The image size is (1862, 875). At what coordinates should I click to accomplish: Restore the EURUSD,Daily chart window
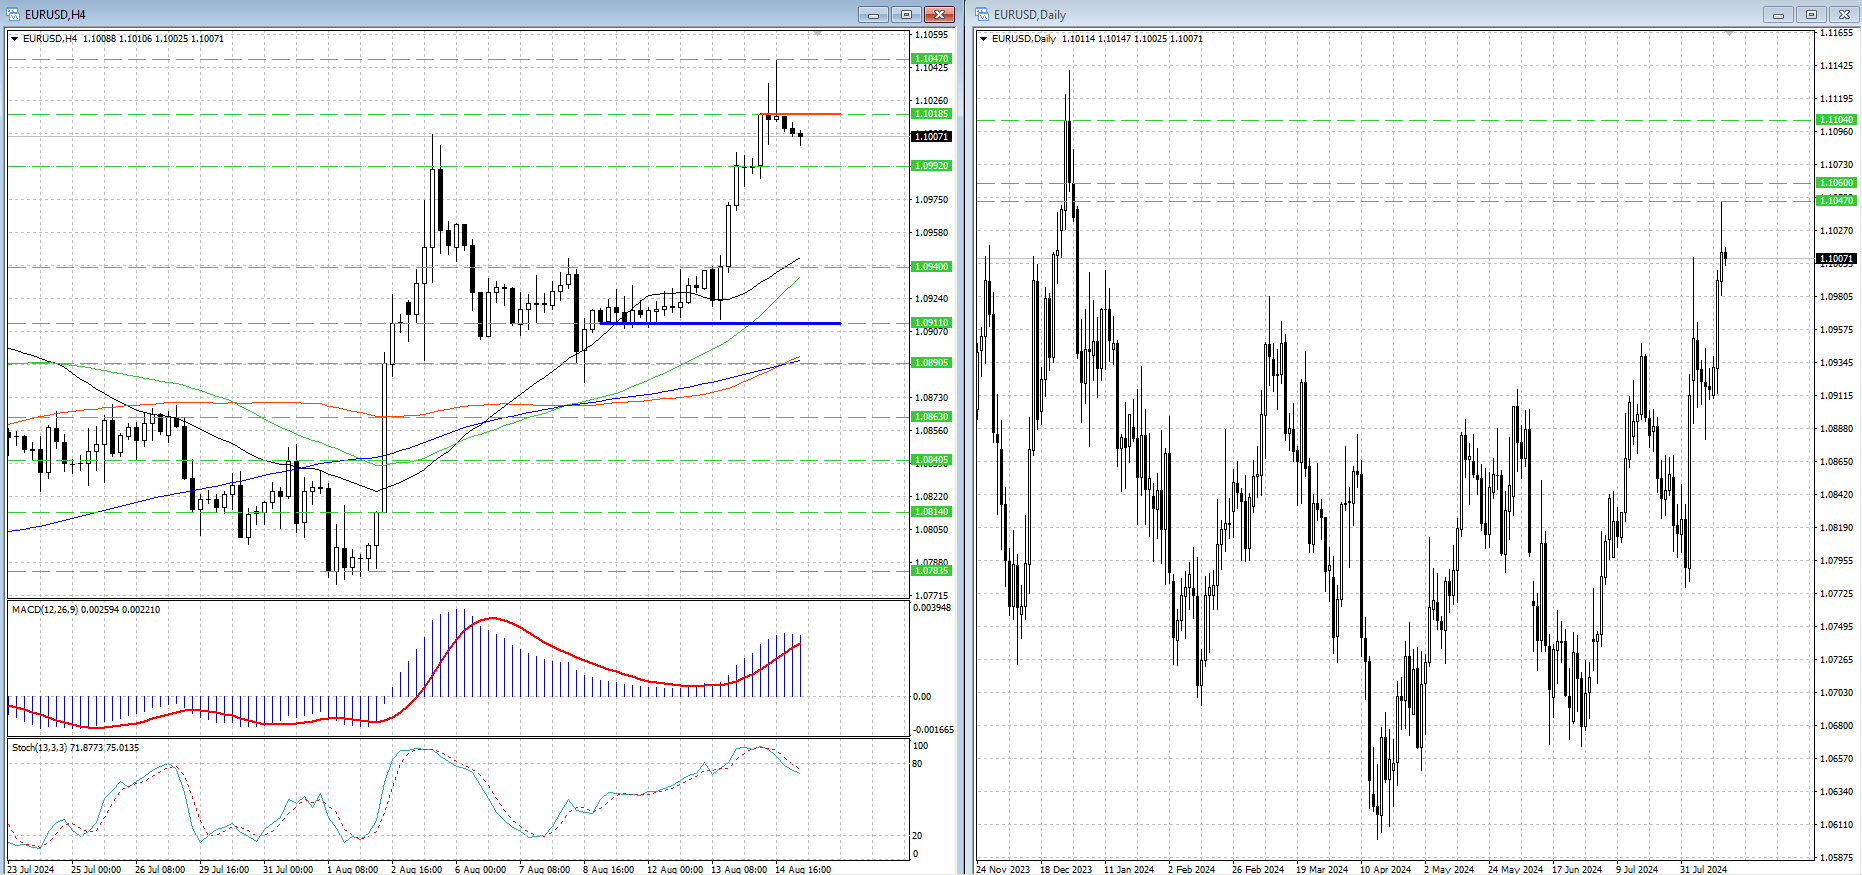pos(1811,14)
